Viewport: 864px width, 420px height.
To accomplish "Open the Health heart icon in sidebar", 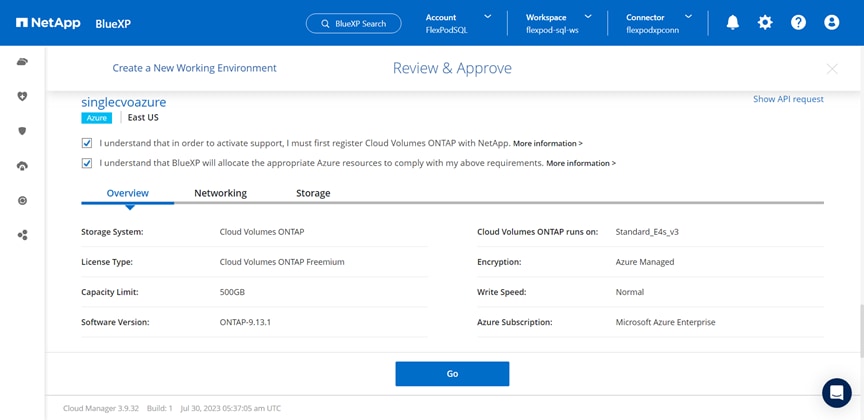I will coord(22,96).
